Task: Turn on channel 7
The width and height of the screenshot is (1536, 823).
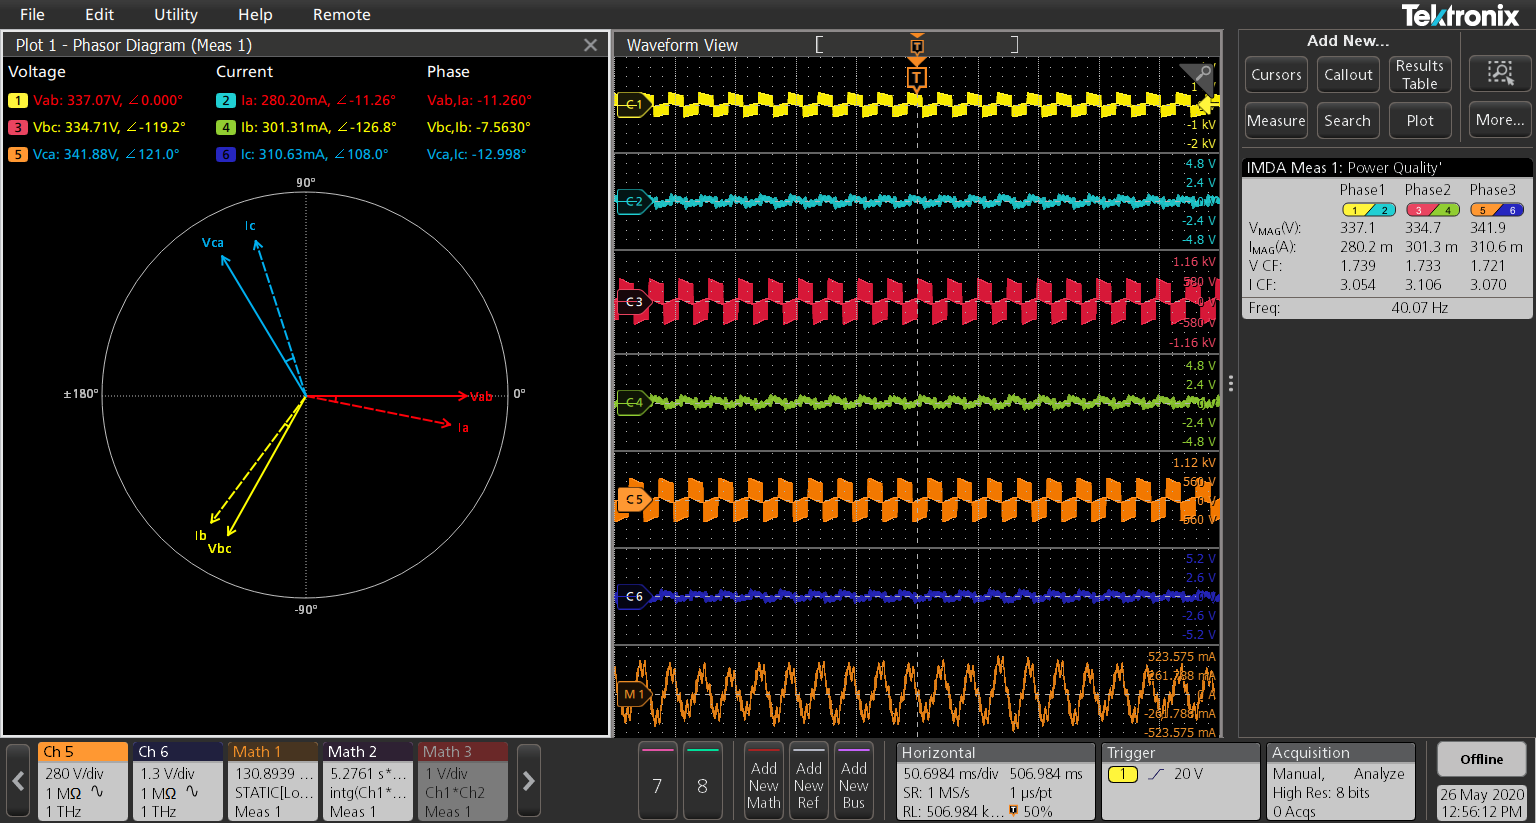Action: point(657,783)
